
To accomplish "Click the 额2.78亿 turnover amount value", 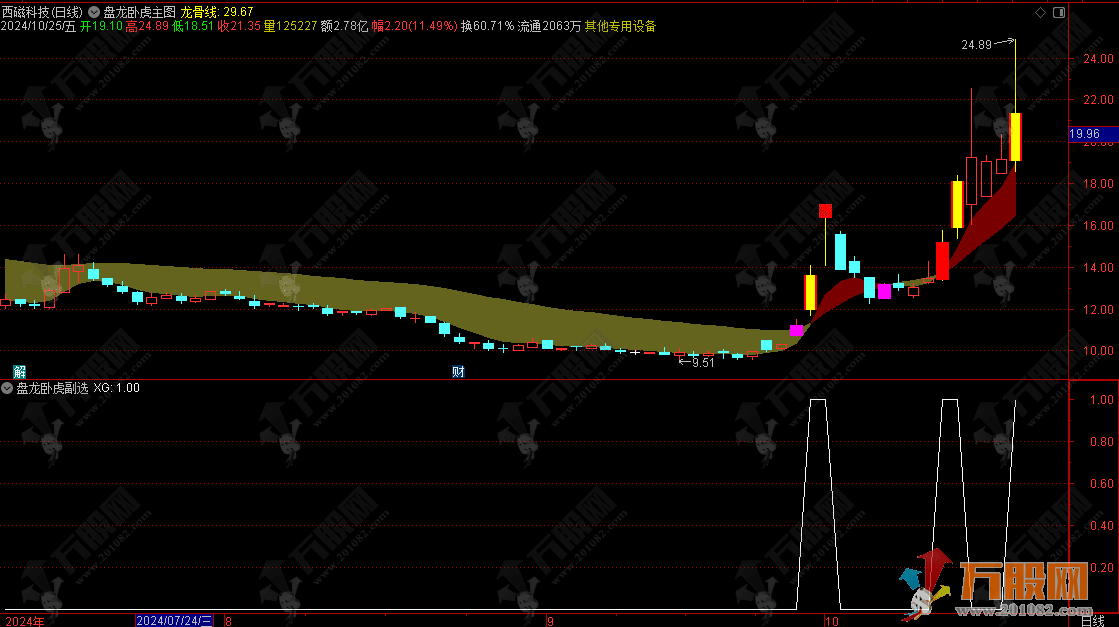I will click(x=344, y=26).
